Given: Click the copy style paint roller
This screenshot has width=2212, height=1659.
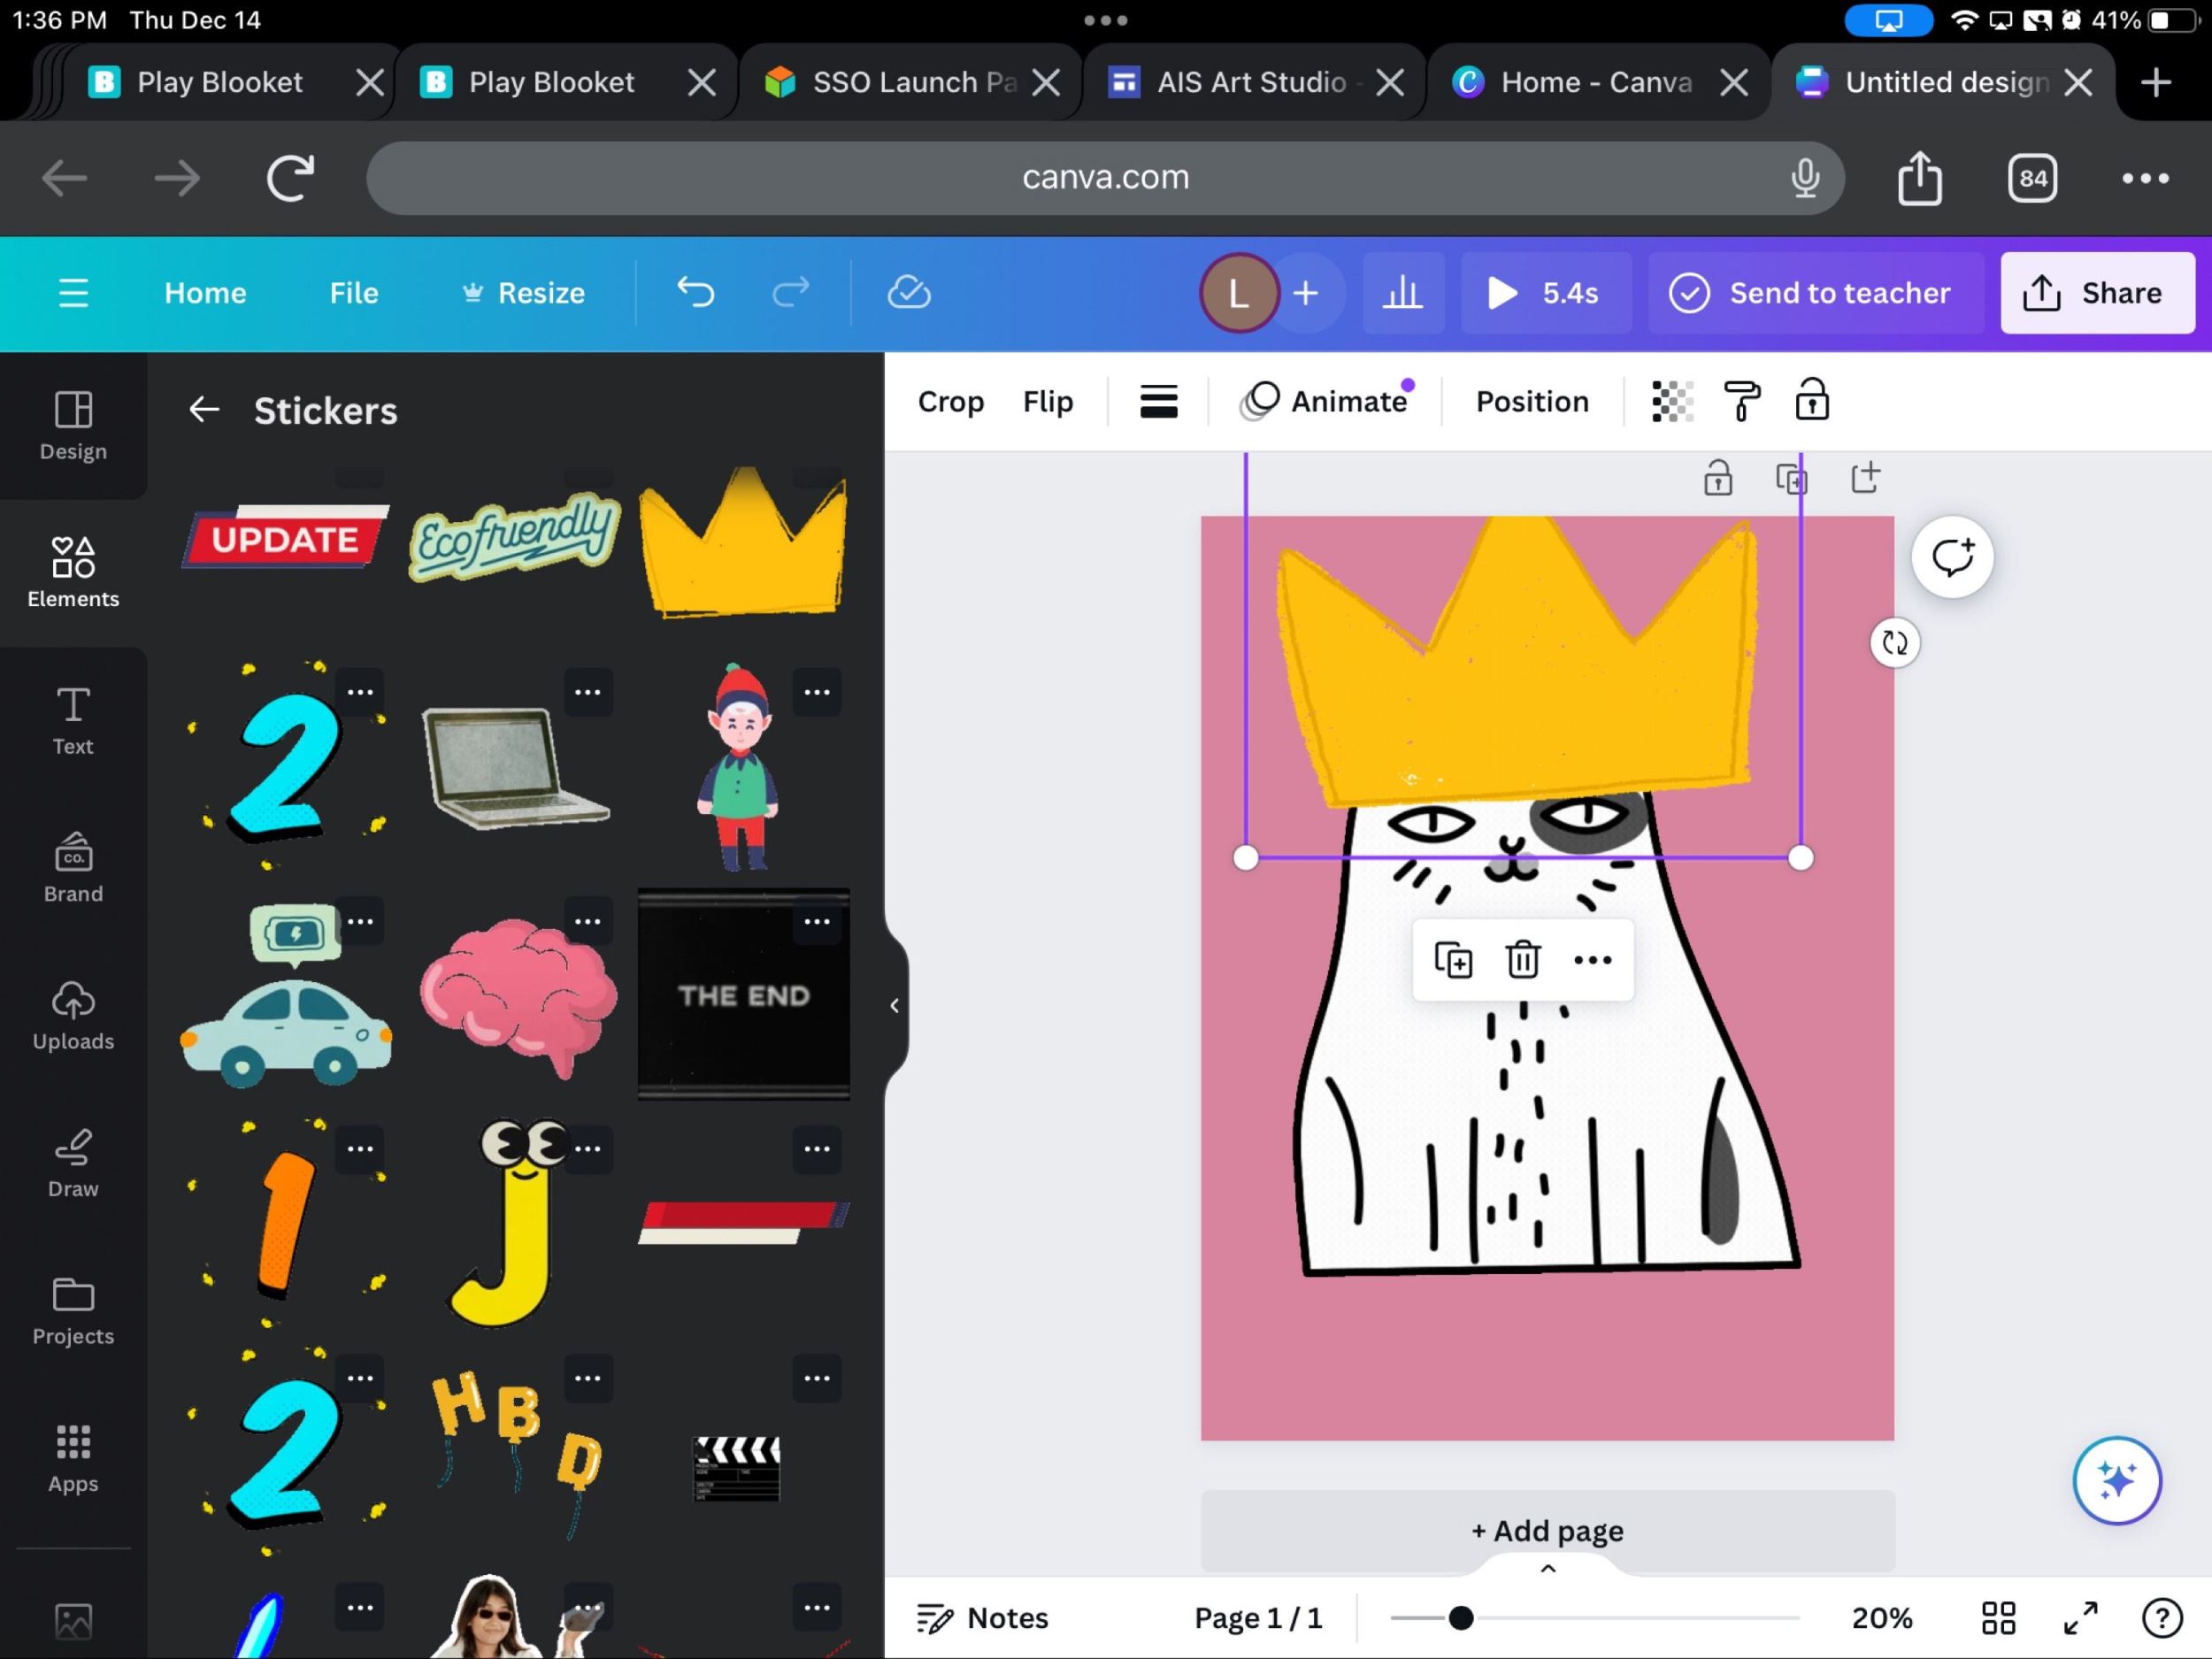Looking at the screenshot, I should (1741, 401).
